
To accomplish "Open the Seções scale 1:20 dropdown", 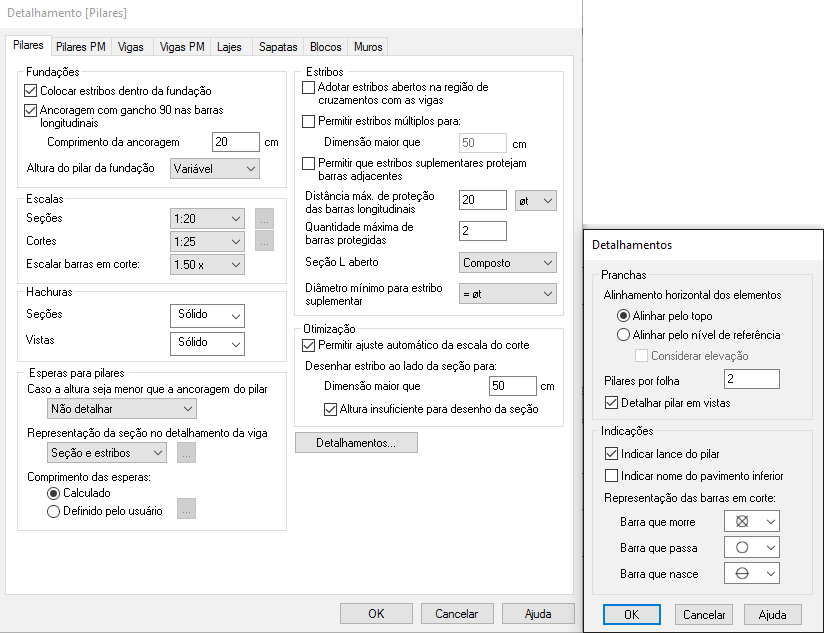I will click(207, 219).
